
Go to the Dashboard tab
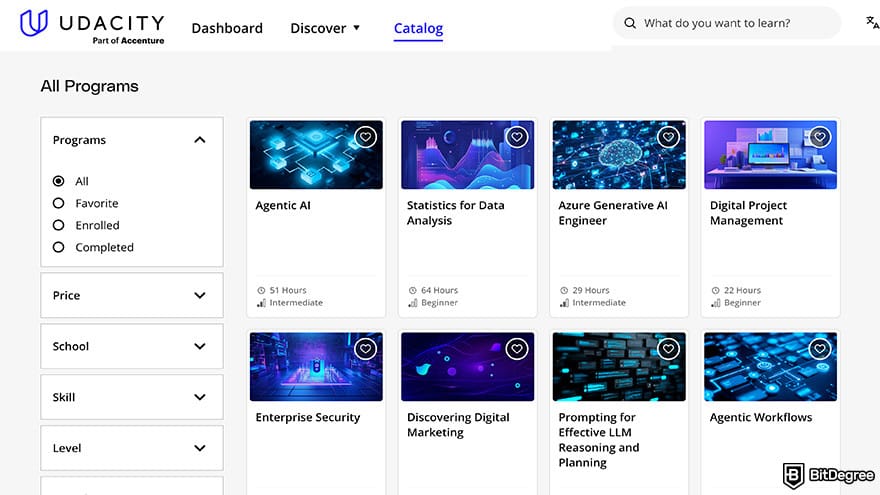227,28
